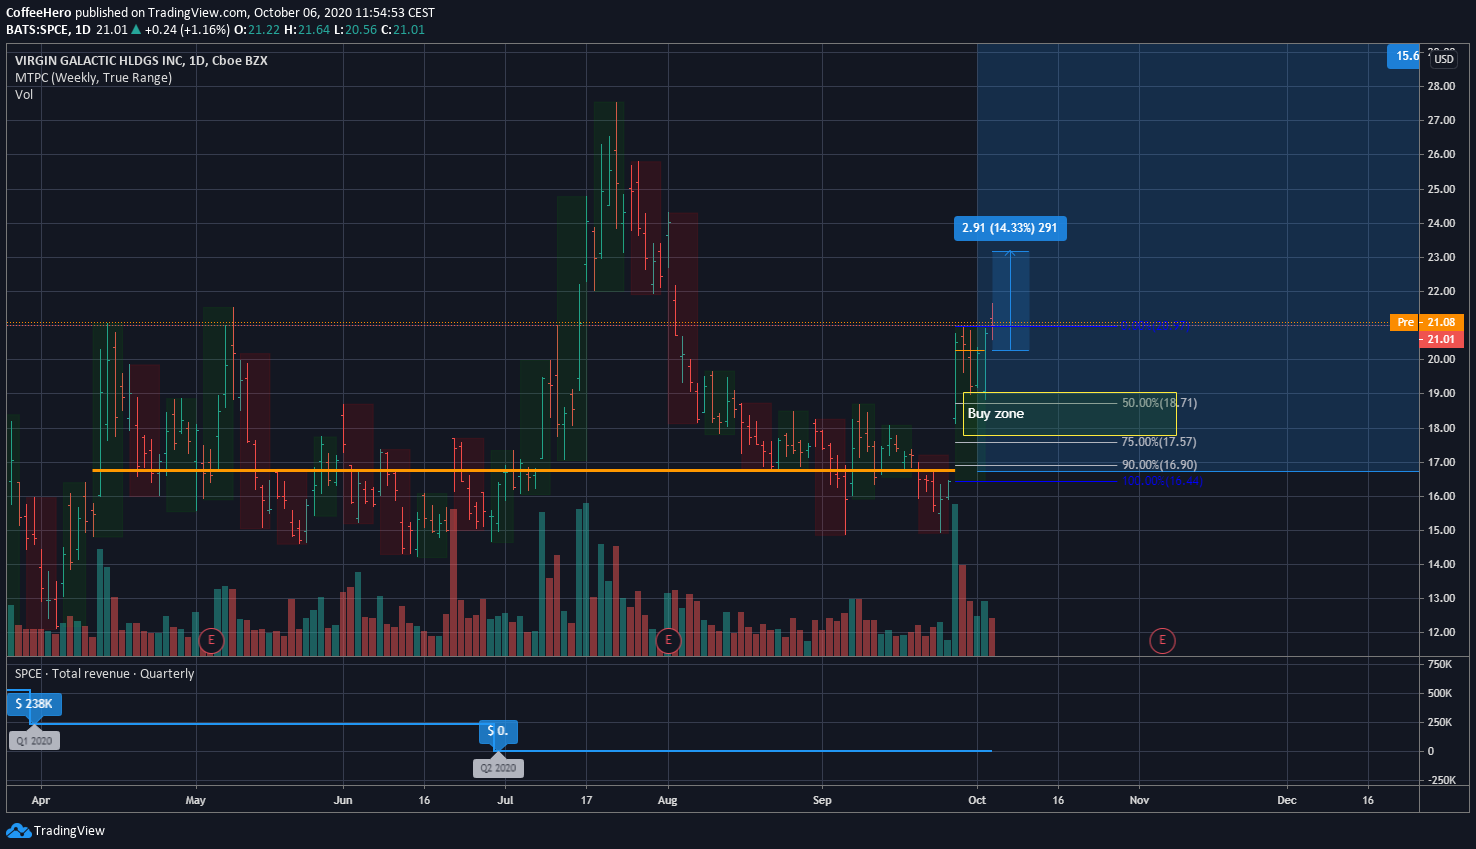The height and width of the screenshot is (849, 1476).
Task: Click 17.00 on the price axis
Action: pyautogui.click(x=1441, y=462)
